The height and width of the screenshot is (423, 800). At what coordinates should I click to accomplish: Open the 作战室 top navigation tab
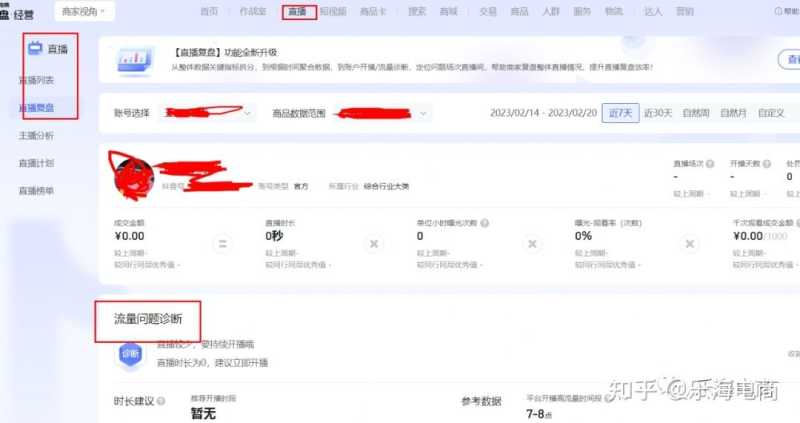pos(253,12)
